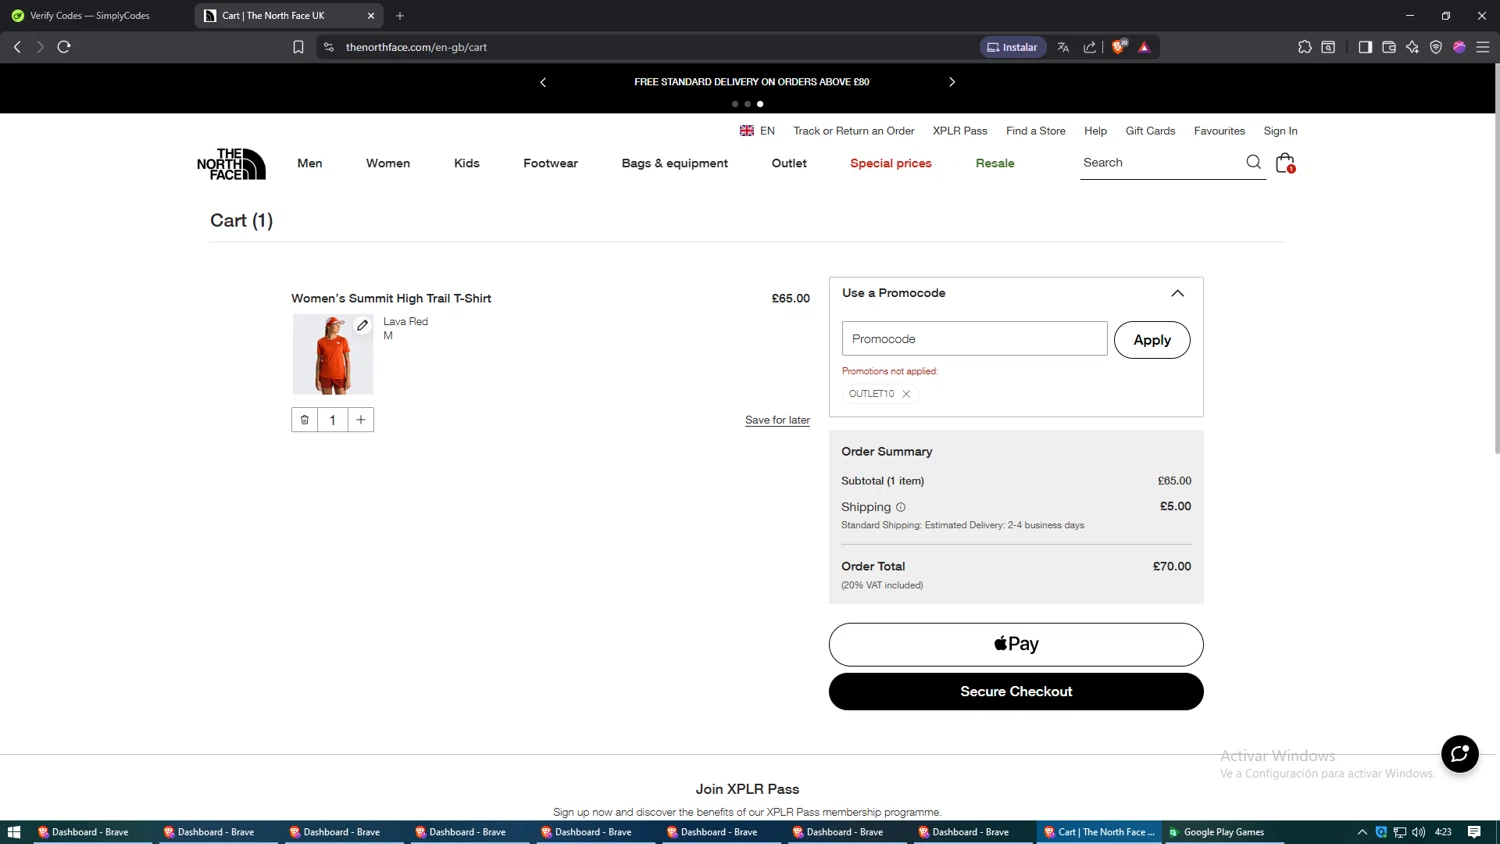Open Bags & equipment menu

click(675, 163)
